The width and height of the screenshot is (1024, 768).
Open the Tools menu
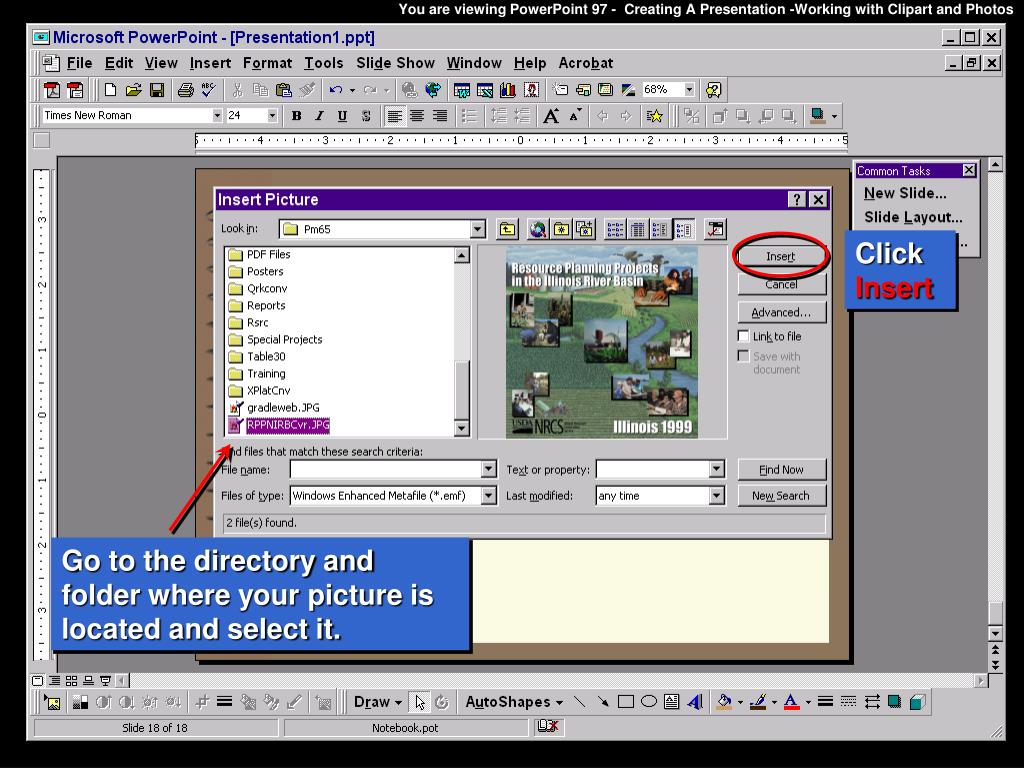tap(323, 63)
